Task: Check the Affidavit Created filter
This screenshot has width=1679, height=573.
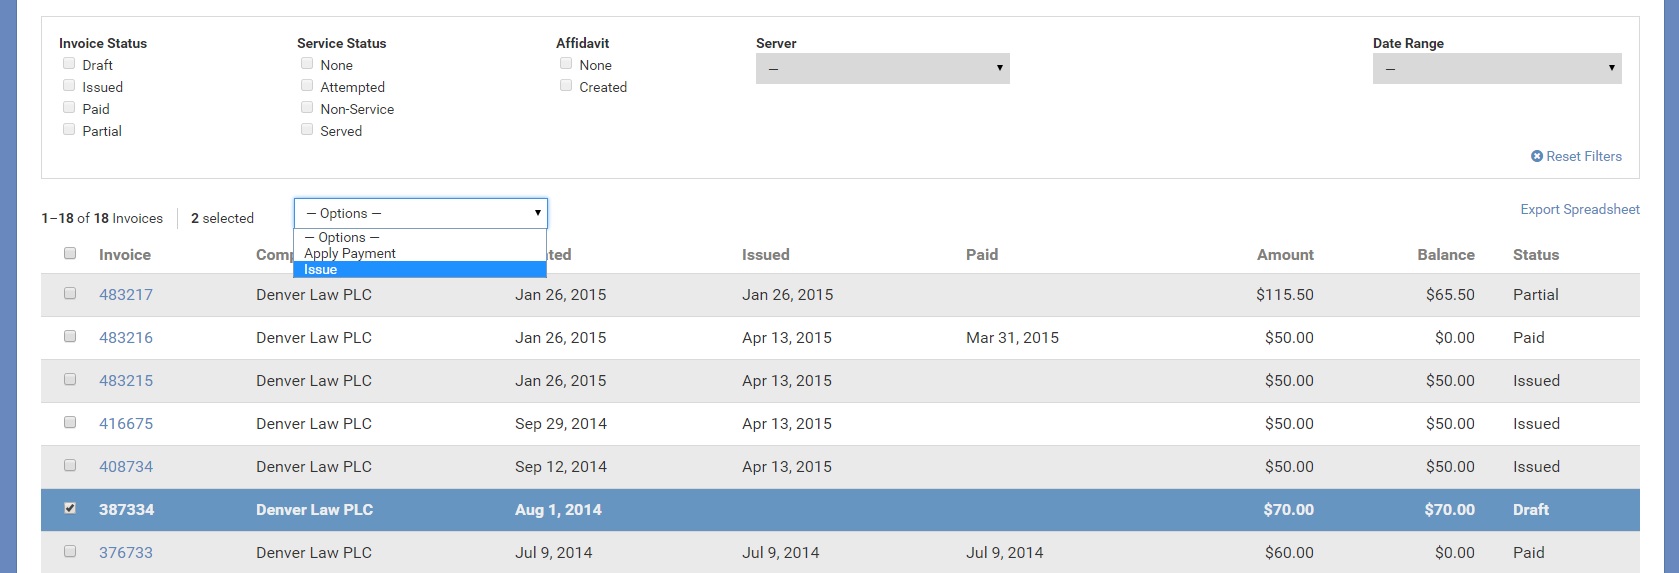Action: click(x=566, y=86)
